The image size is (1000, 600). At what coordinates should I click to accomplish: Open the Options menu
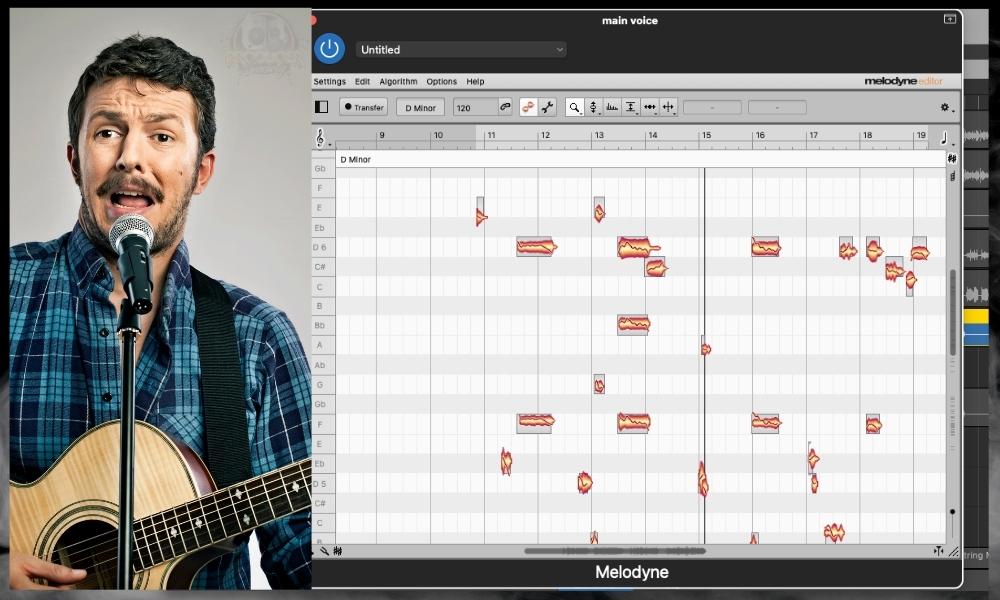click(x=441, y=82)
